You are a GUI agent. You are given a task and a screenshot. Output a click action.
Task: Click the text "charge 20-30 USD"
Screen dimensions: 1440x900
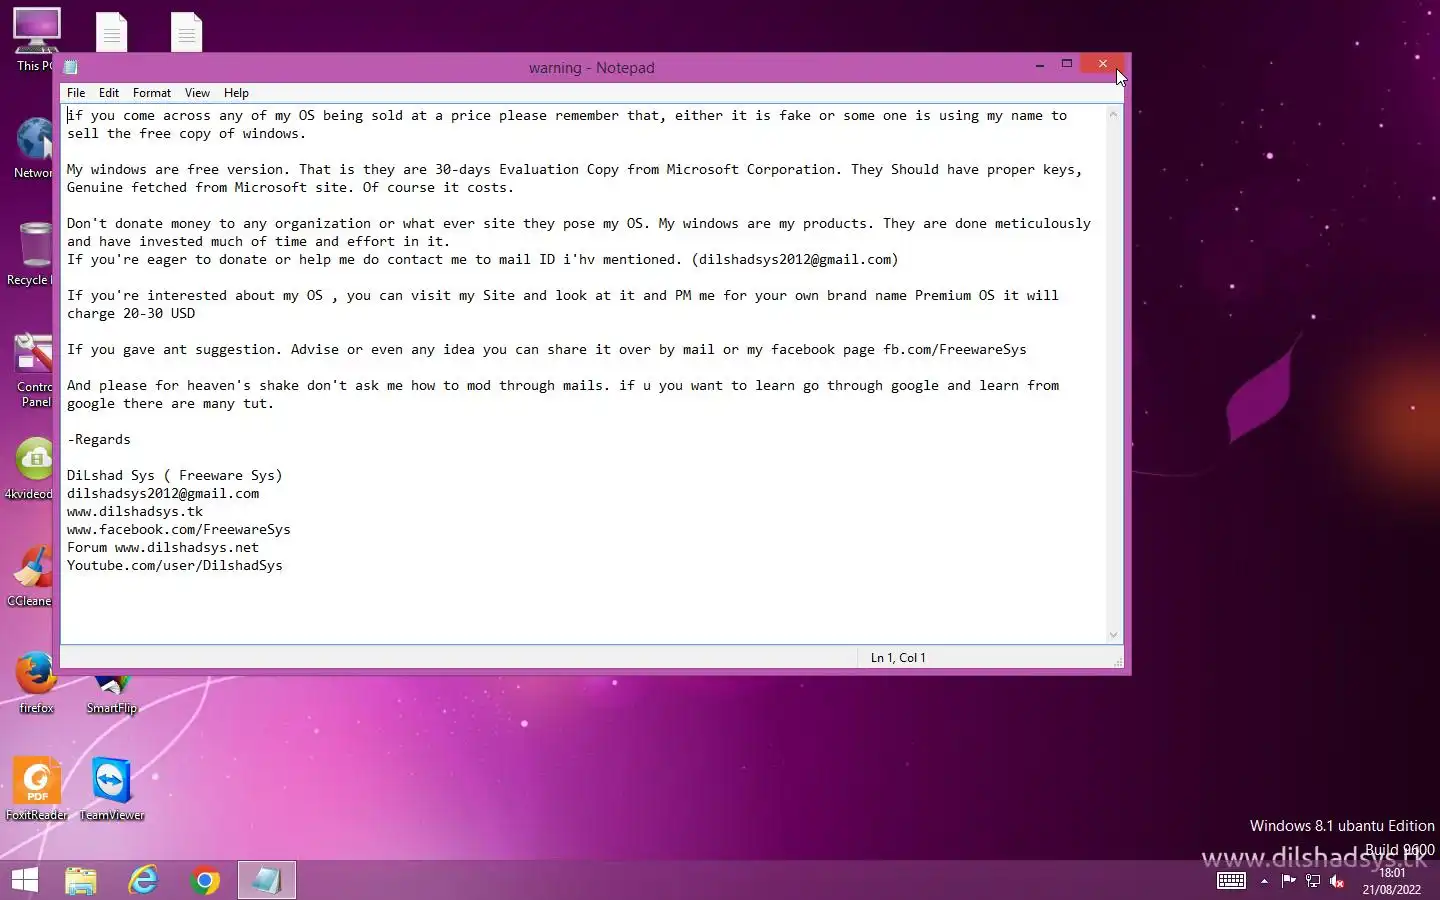[x=131, y=314]
